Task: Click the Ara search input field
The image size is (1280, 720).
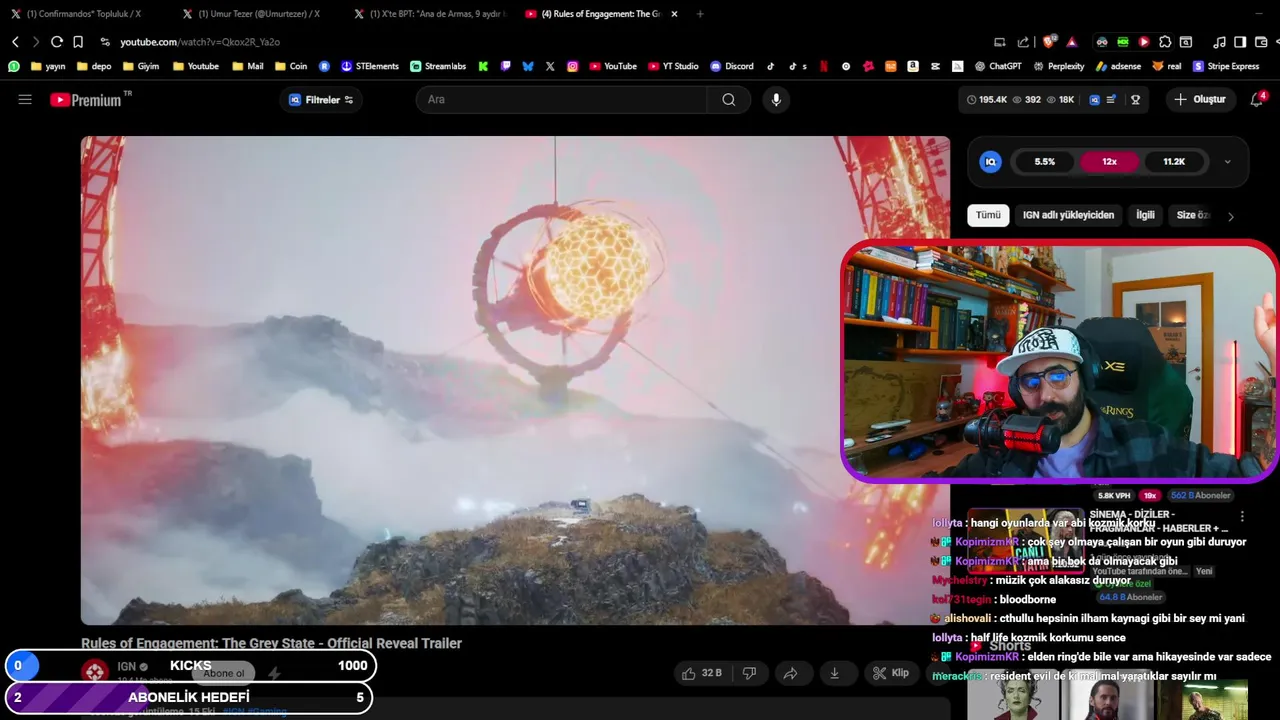Action: coord(562,99)
